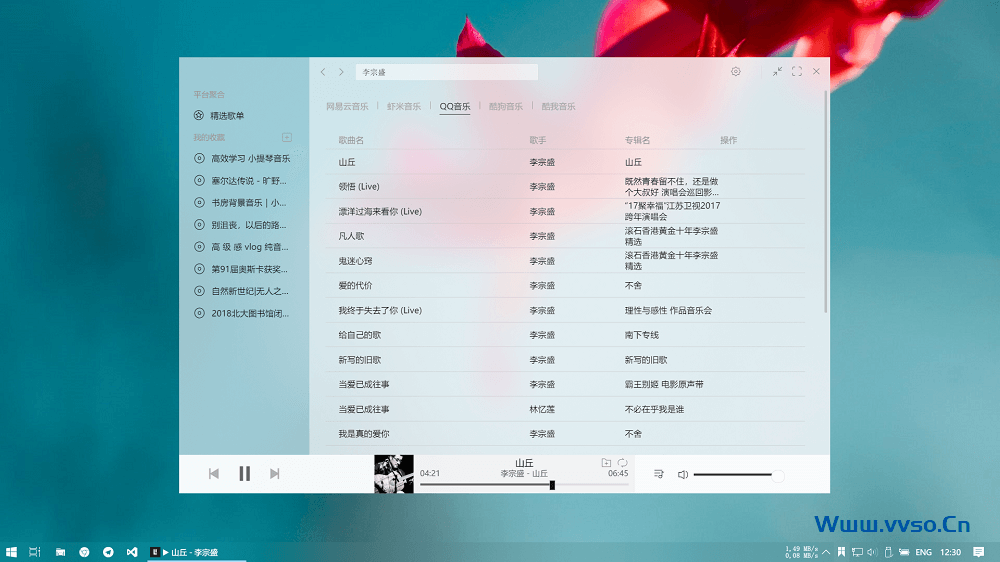Open Telegram from the taskbar
Image resolution: width=1000 pixels, height=562 pixels.
tap(108, 552)
